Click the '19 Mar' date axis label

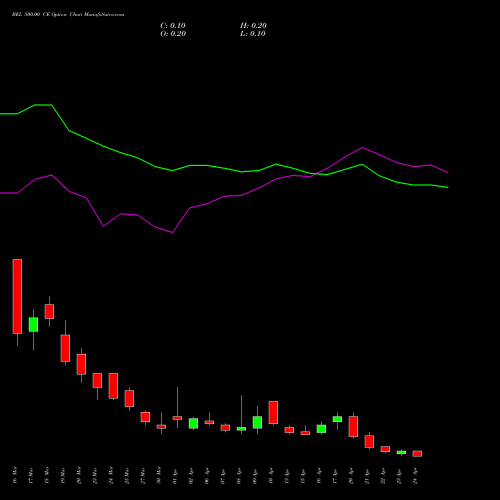(63, 476)
